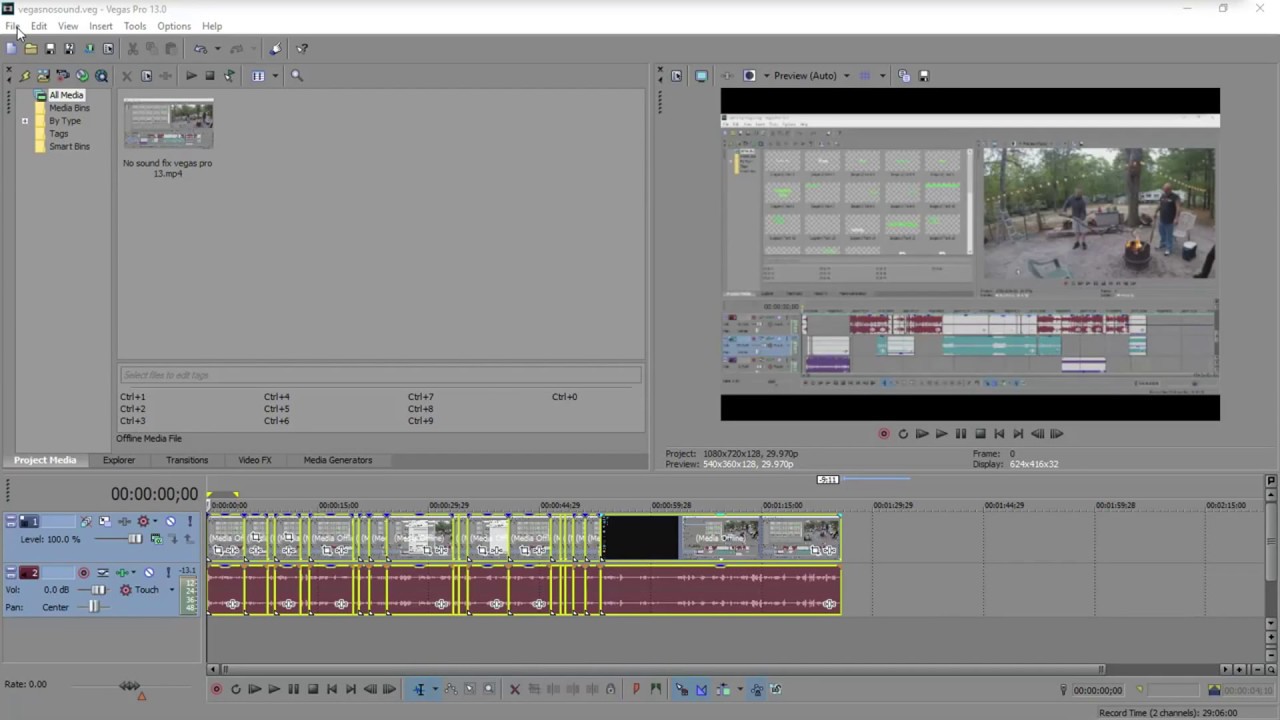
Task: Solo audio track 2
Action: click(x=168, y=573)
